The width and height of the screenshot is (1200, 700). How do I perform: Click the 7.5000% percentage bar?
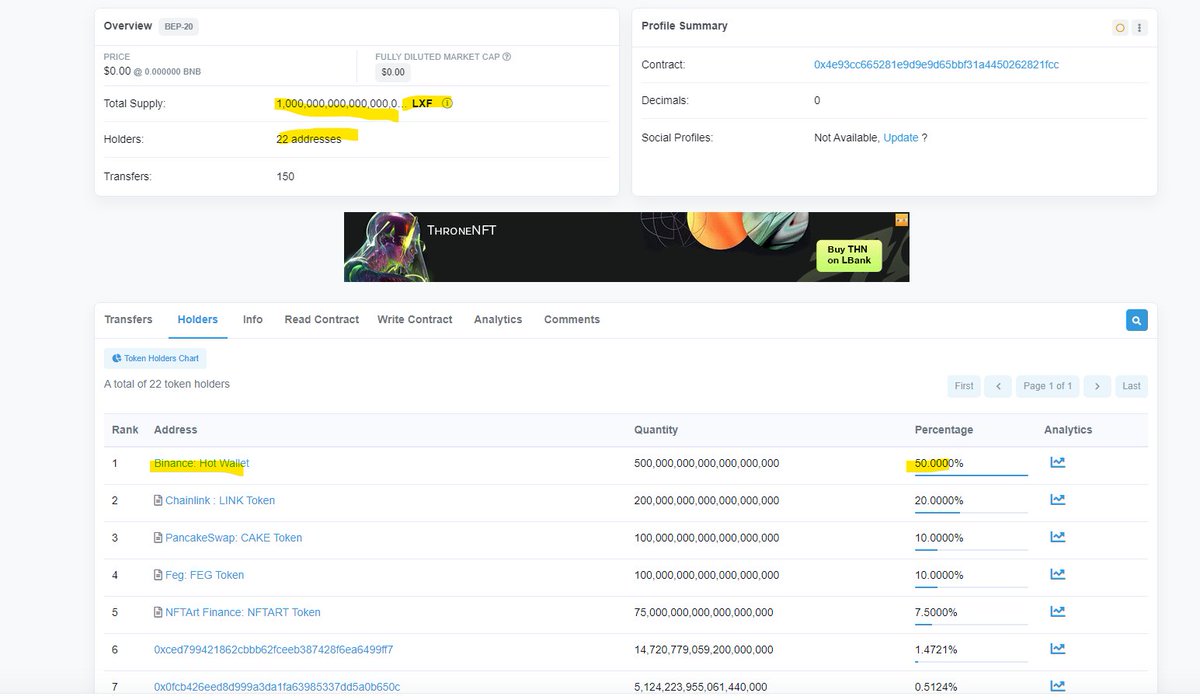point(971,624)
